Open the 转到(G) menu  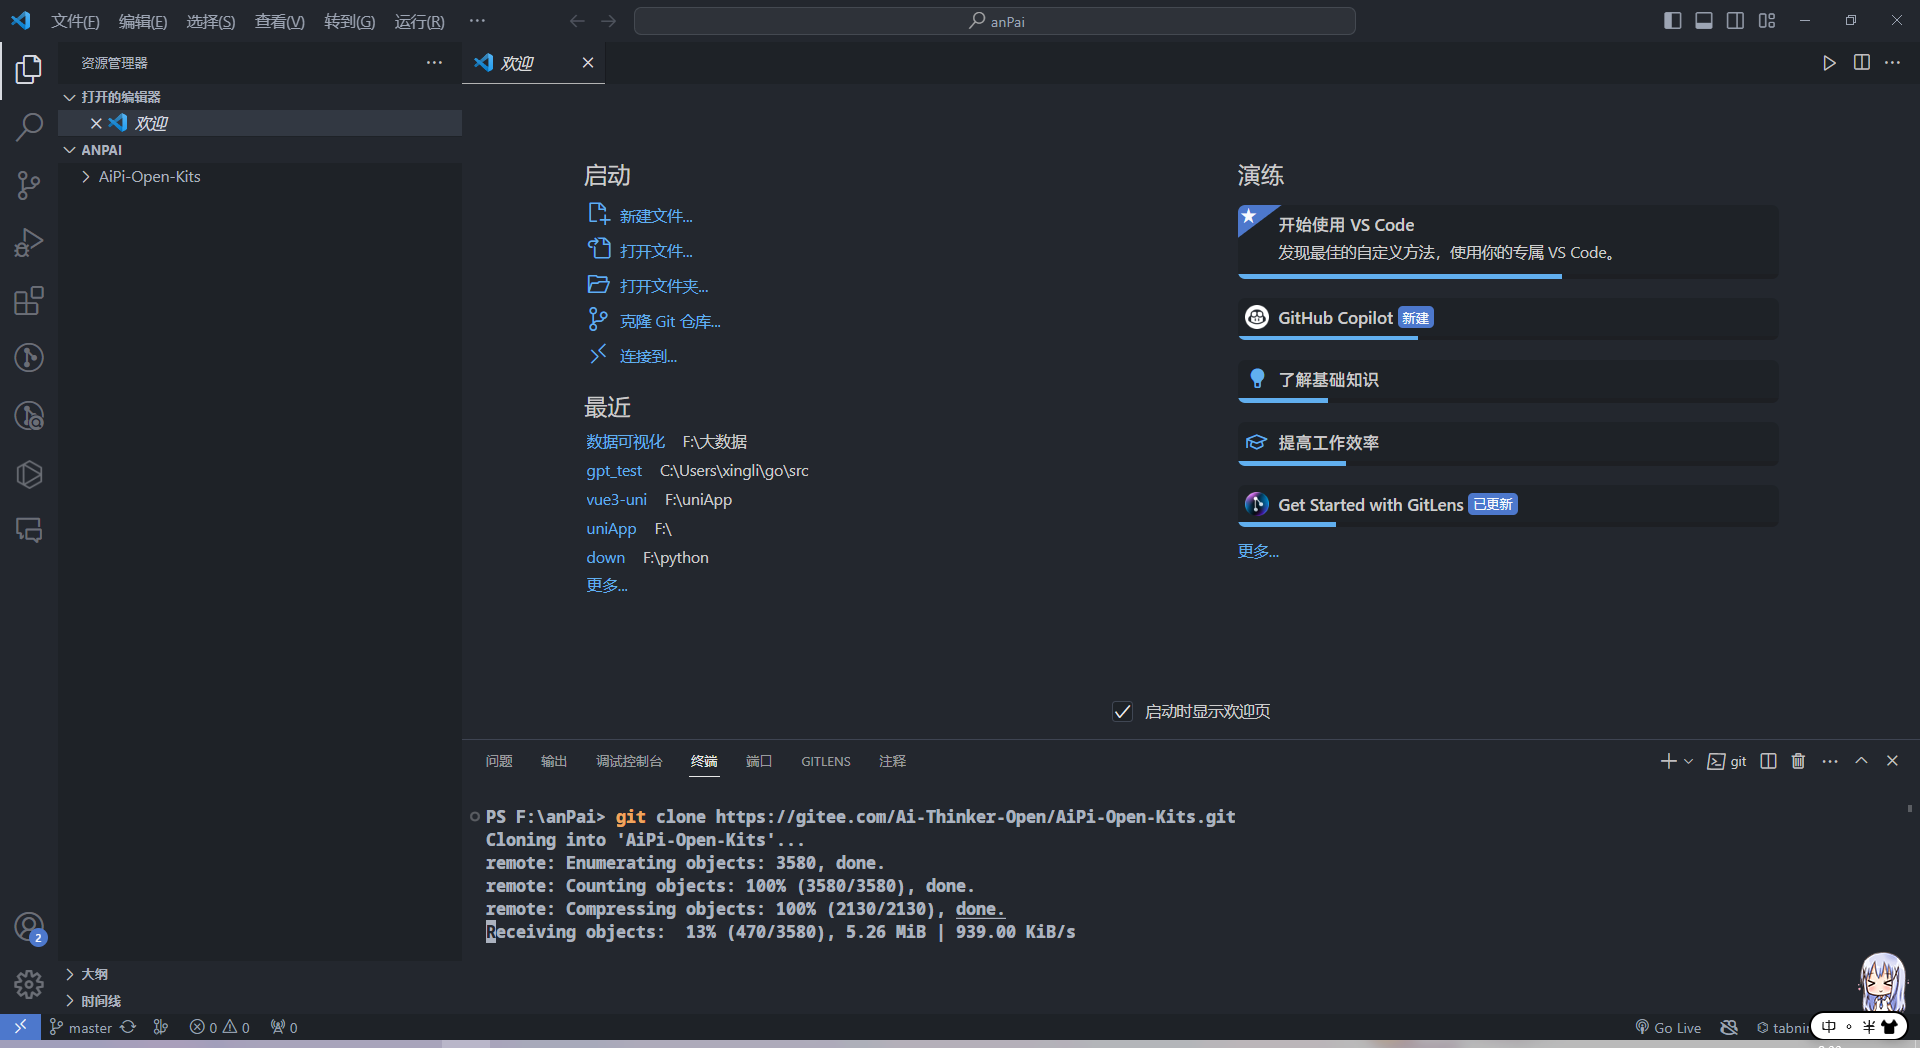350,21
